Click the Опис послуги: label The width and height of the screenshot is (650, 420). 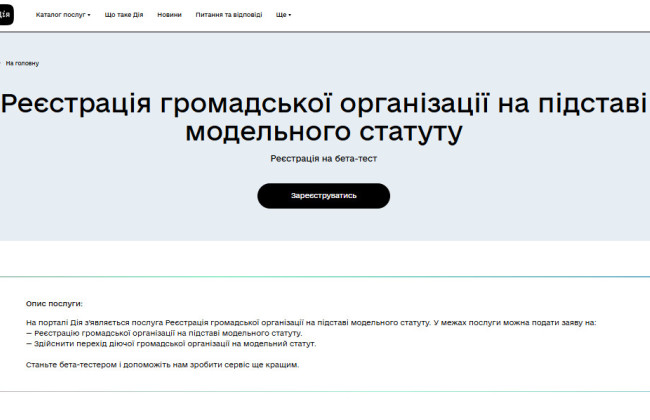[x=54, y=303]
